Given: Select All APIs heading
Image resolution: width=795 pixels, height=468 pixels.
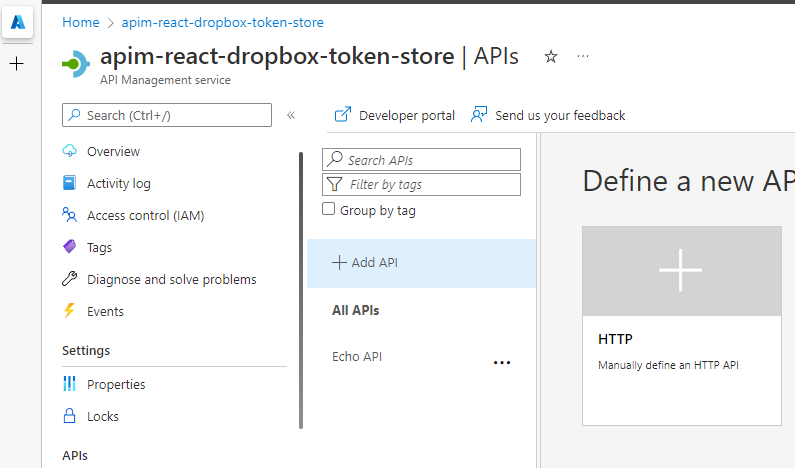Looking at the screenshot, I should pos(355,310).
